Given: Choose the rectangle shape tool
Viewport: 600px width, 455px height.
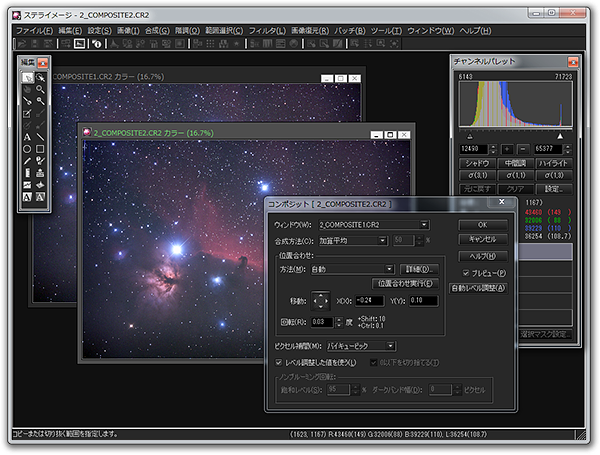Looking at the screenshot, I should [40, 149].
